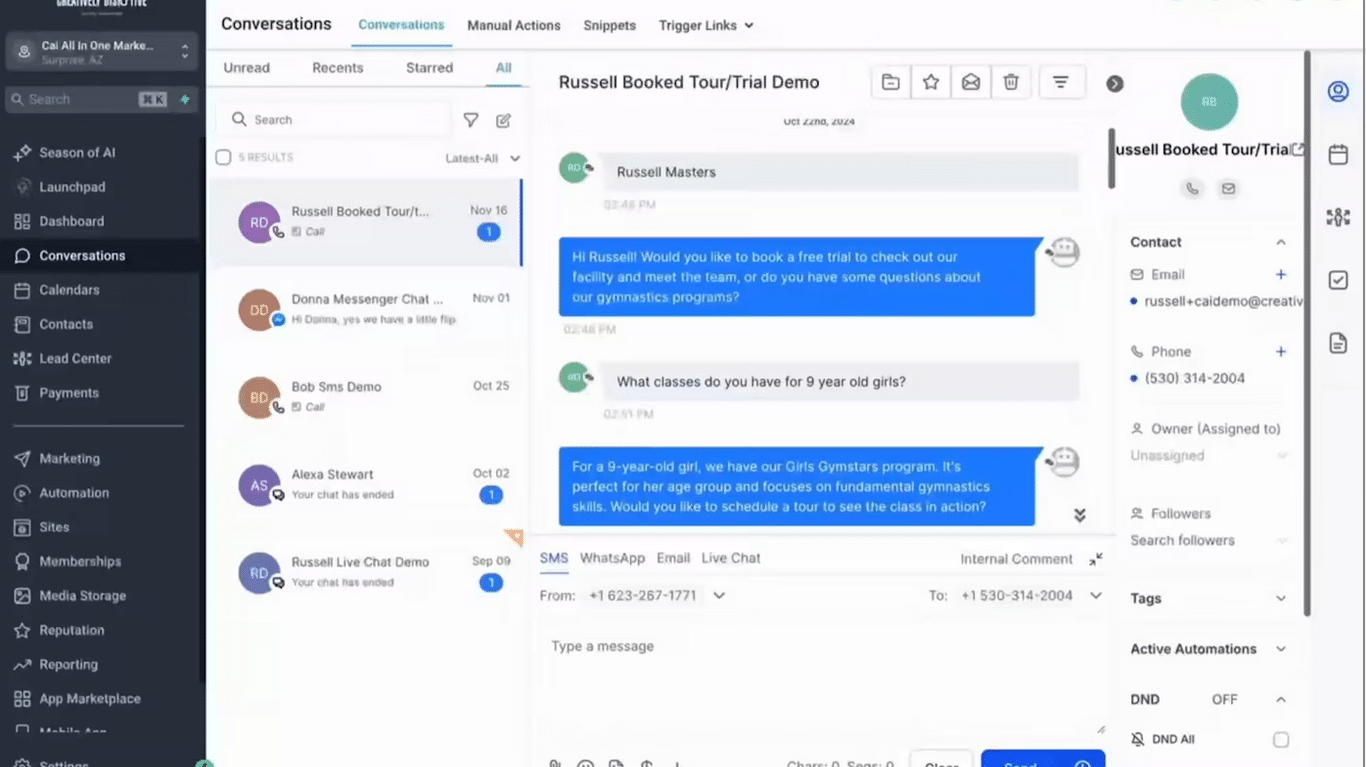Open calendar icon in right sidebar
Screen dimensions: 1366x767
pos(1338,155)
